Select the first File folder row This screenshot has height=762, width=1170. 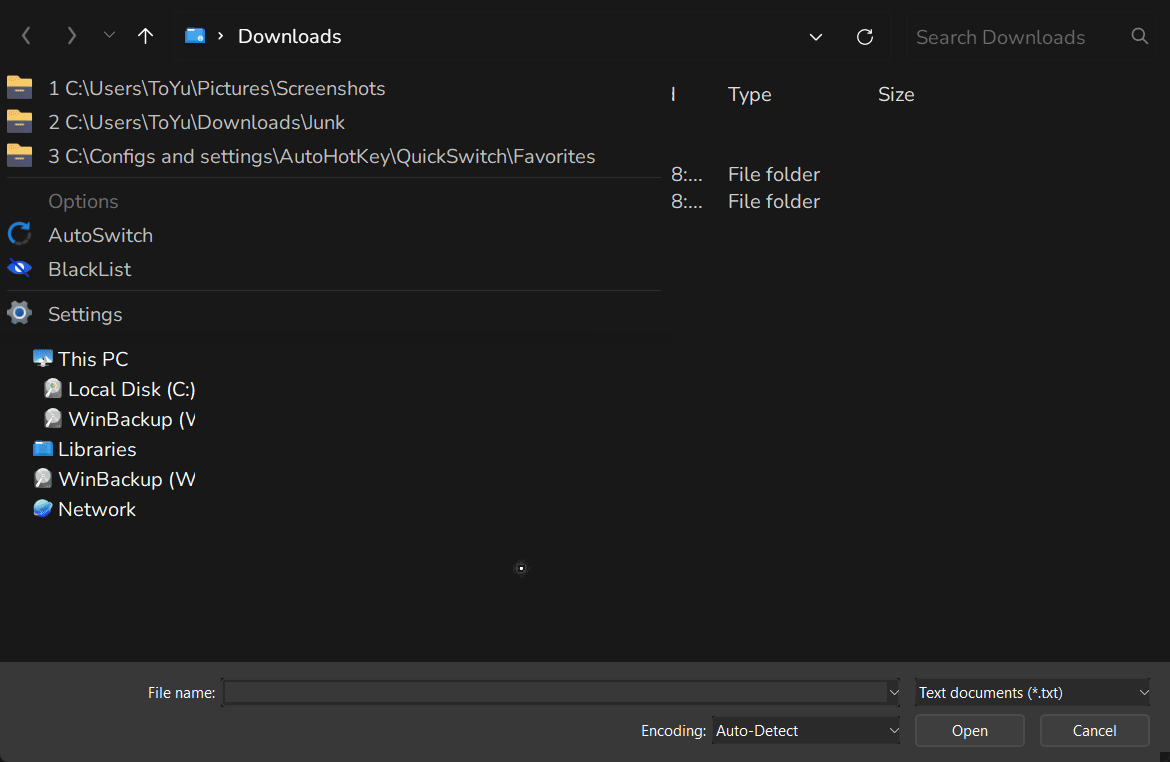coord(774,175)
